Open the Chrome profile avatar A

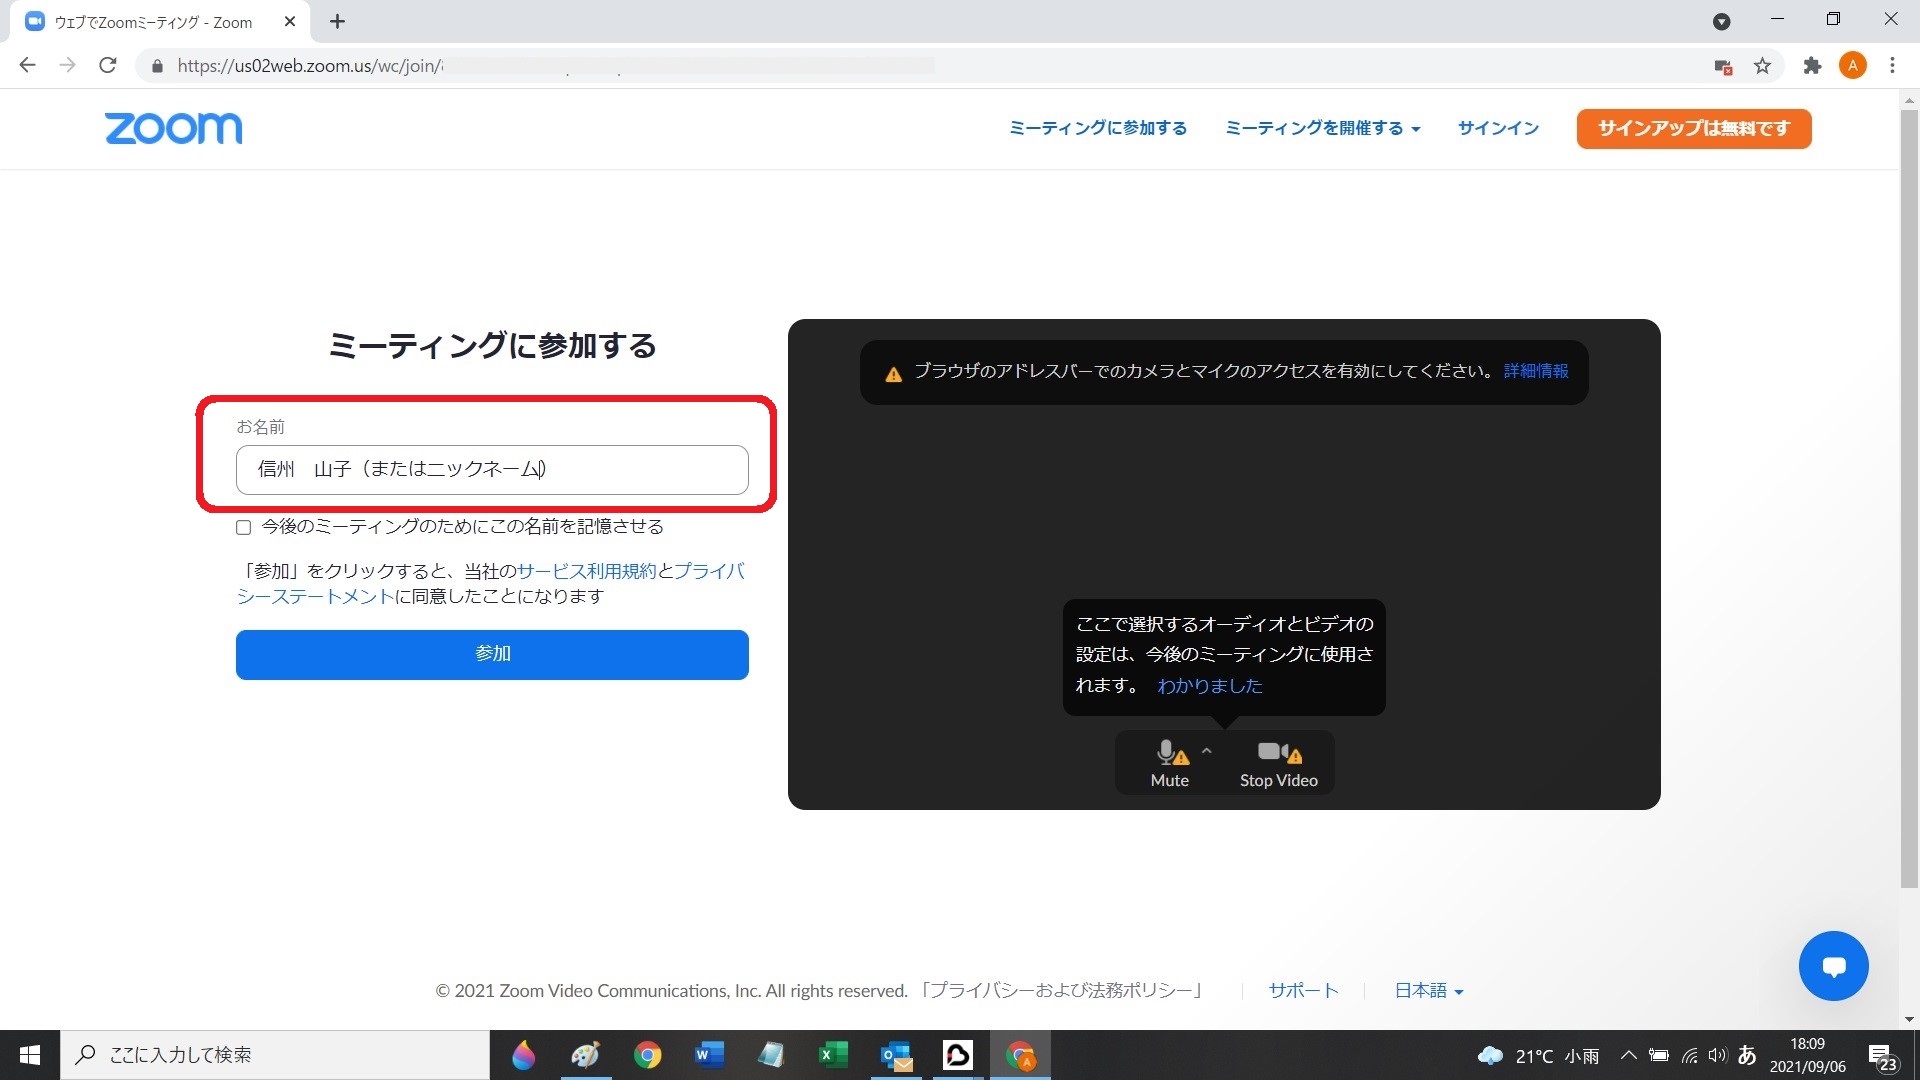point(1852,66)
